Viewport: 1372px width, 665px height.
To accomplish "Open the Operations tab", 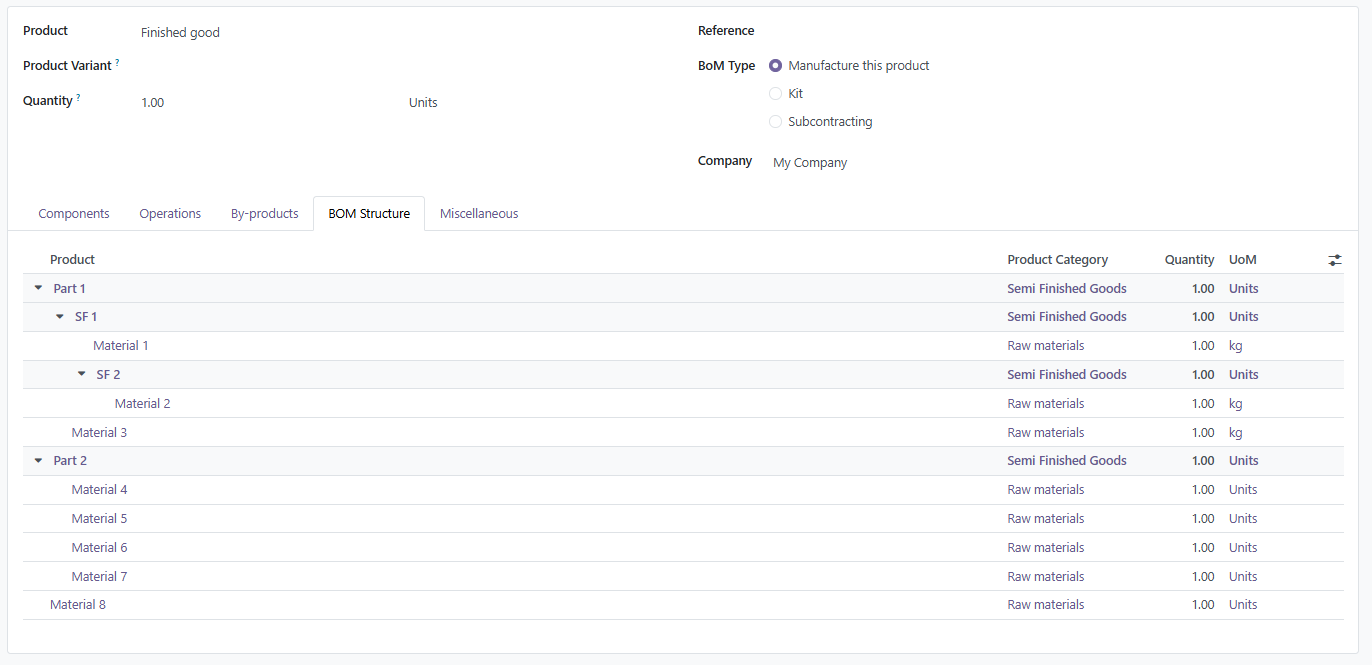I will point(170,214).
